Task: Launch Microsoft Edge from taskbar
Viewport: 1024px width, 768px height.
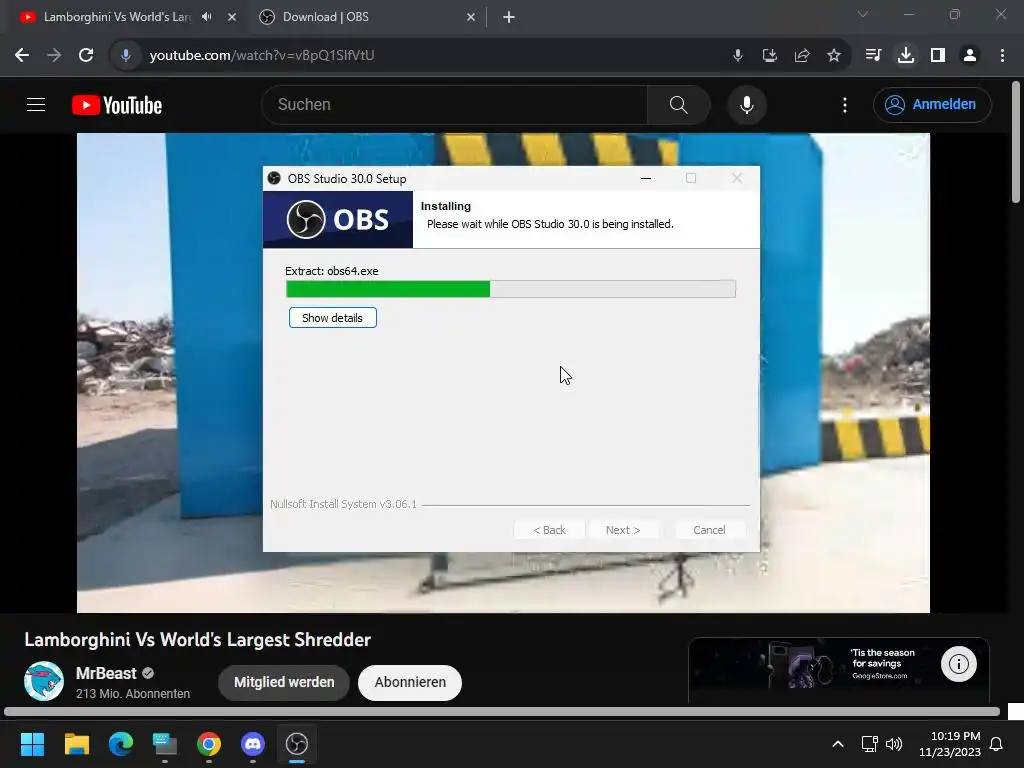Action: pos(121,744)
